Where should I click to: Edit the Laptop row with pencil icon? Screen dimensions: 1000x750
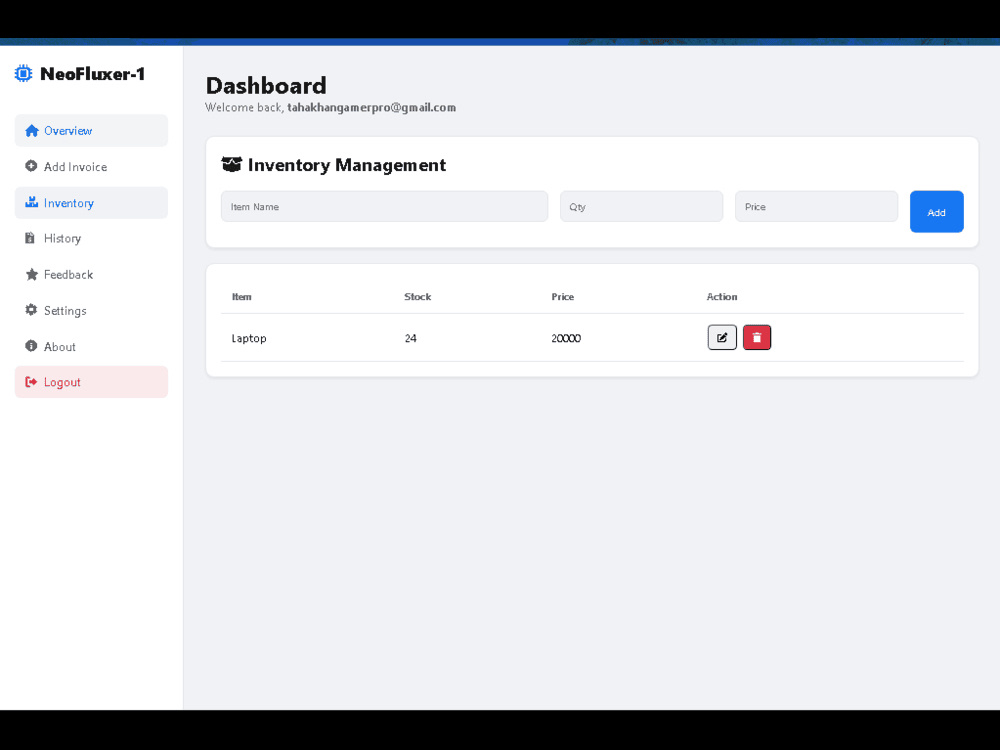[x=722, y=337]
